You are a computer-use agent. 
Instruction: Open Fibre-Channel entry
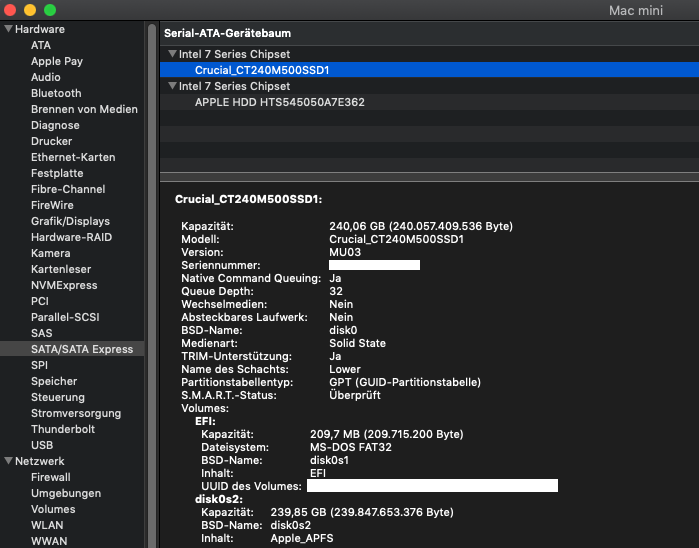pyautogui.click(x=68, y=190)
